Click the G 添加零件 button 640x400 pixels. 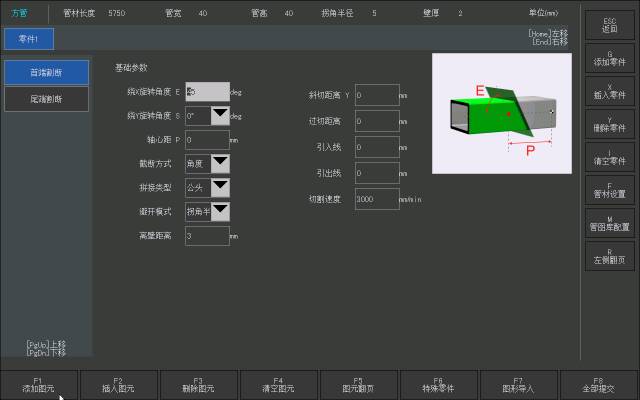tap(610, 58)
